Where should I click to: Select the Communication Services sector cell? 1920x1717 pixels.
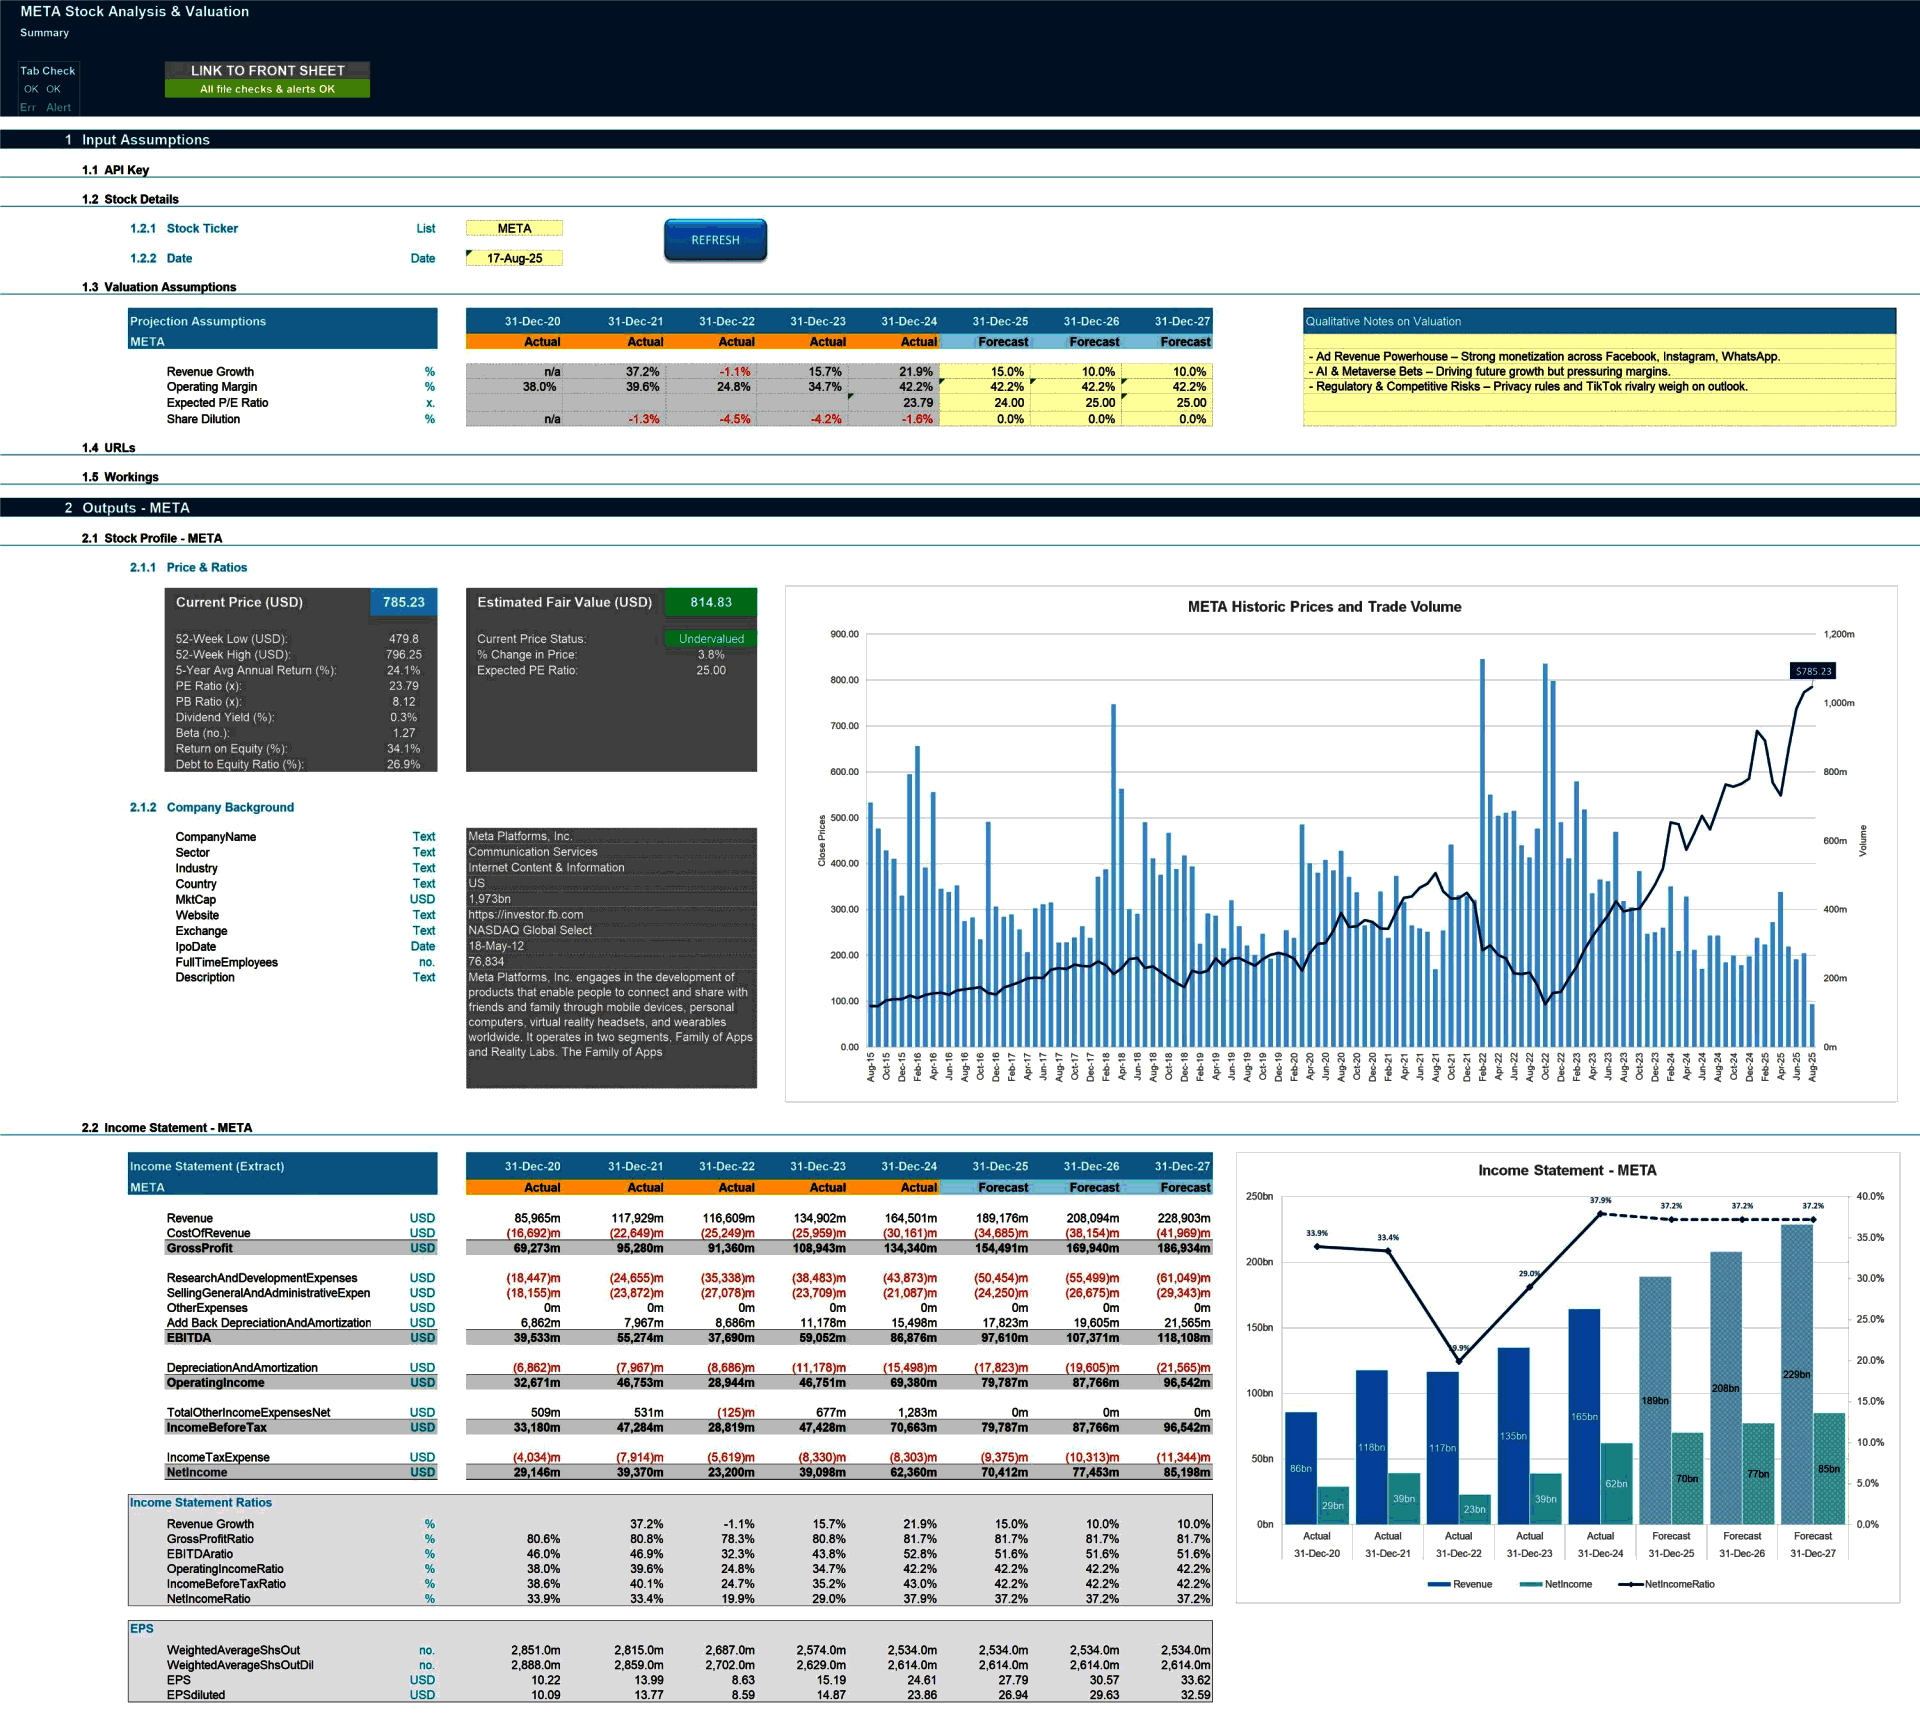pos(611,852)
